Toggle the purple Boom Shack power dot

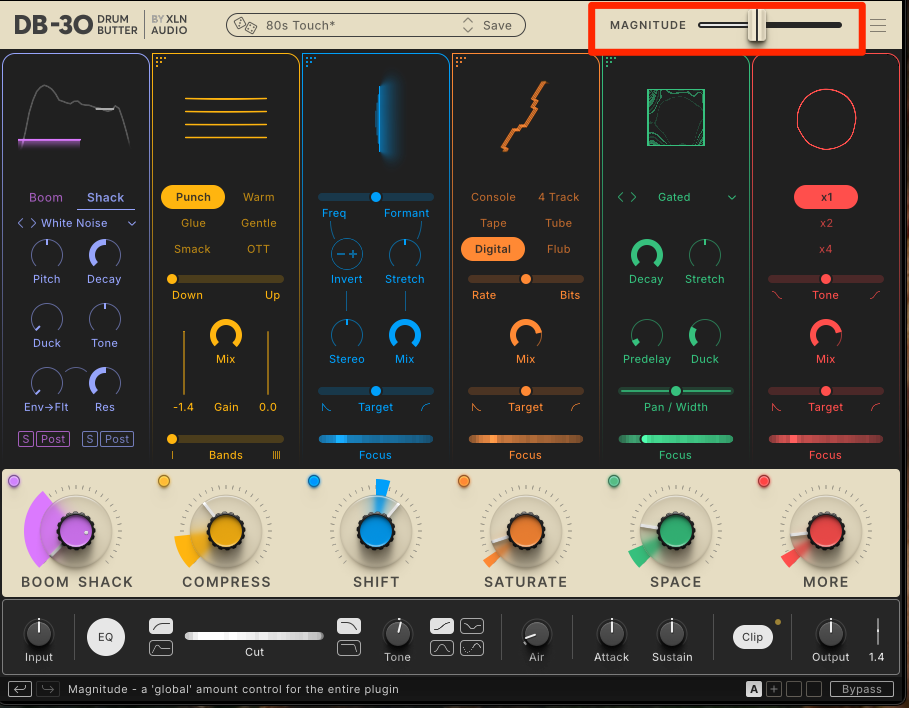point(14,481)
